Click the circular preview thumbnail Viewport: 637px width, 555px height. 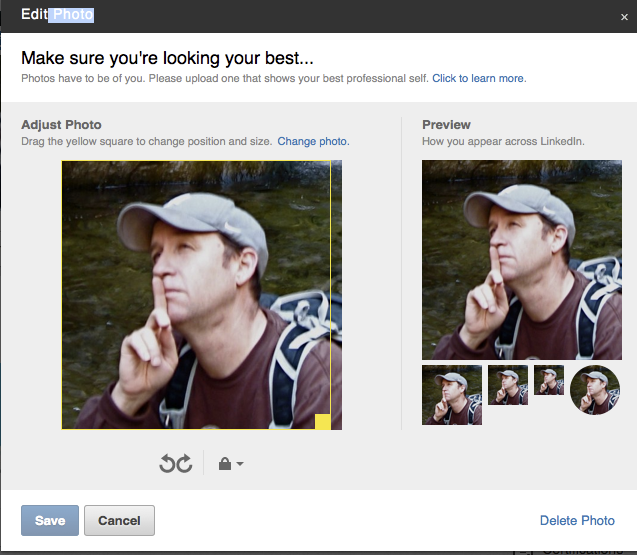(595, 390)
